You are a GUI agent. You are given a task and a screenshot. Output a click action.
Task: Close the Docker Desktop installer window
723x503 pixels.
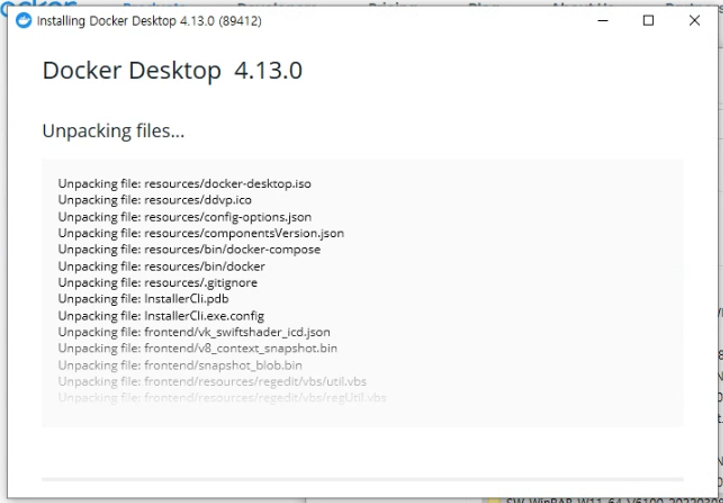[694, 21]
